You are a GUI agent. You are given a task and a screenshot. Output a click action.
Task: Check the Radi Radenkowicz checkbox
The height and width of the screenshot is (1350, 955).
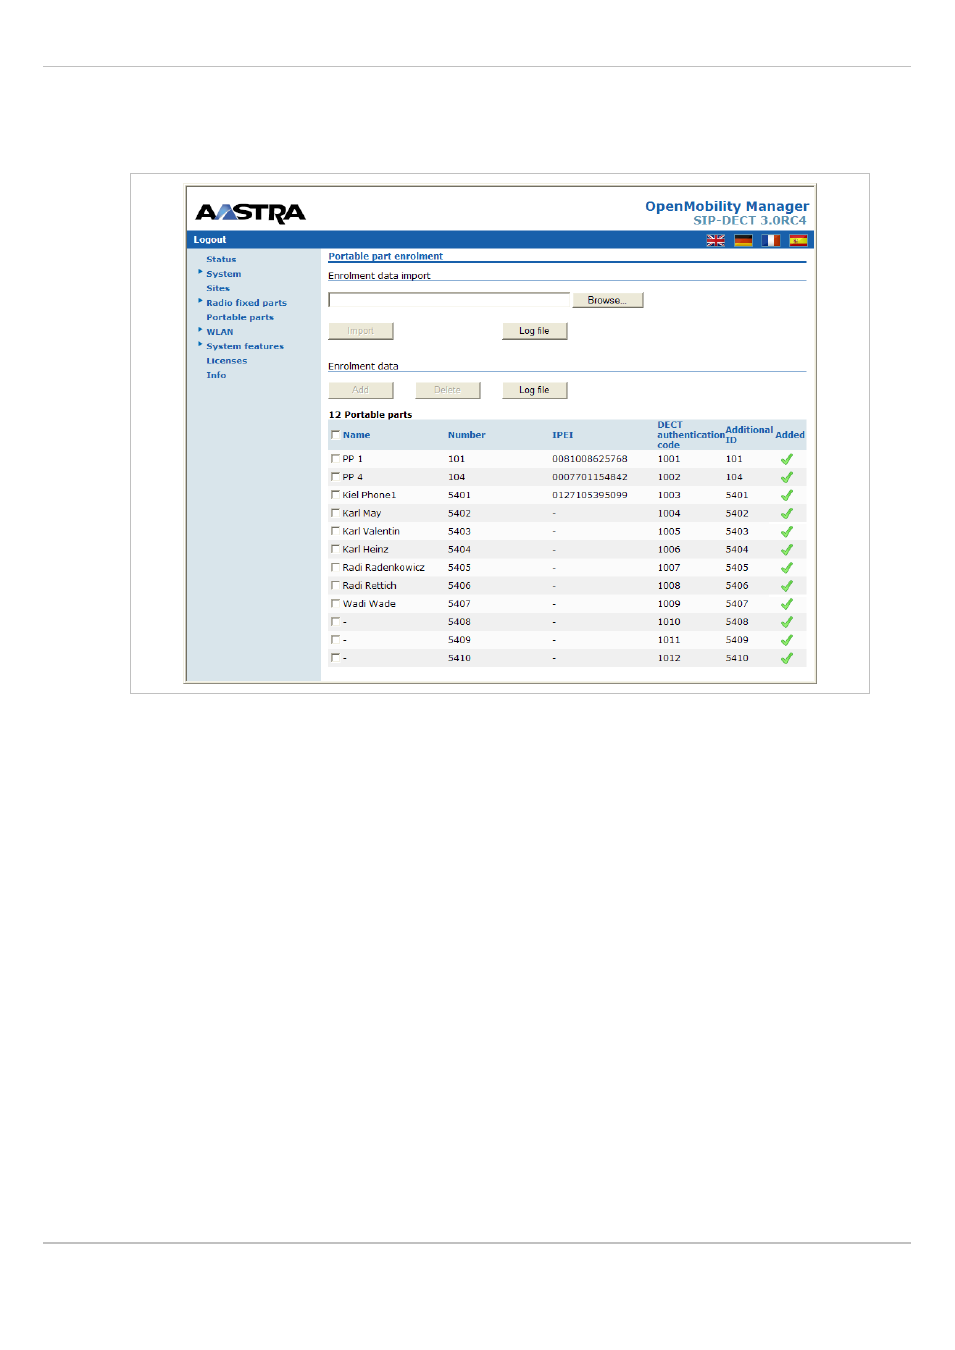[335, 566]
